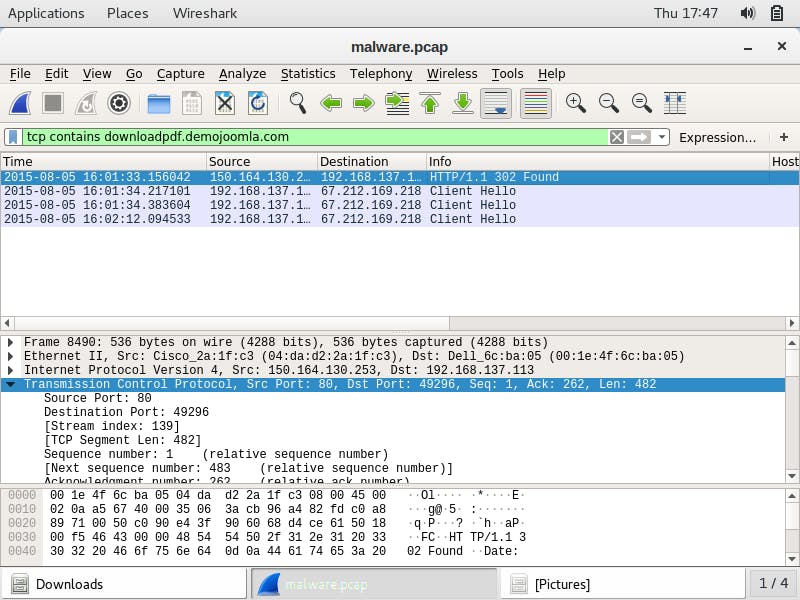Go forward in packet history
Image resolution: width=800 pixels, height=600 pixels.
pos(364,104)
